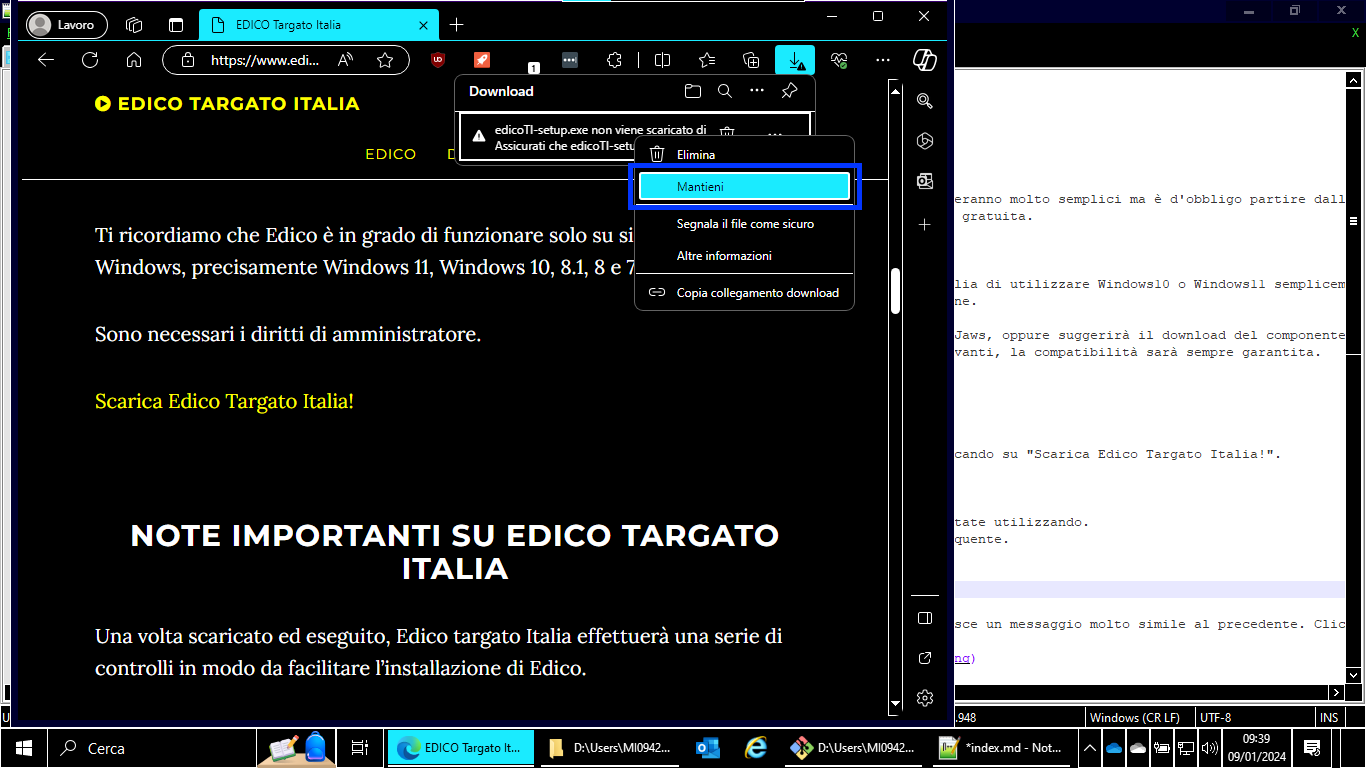Click INS mode in Notepad++ status bar
1366x768 pixels.
pos(1329,717)
